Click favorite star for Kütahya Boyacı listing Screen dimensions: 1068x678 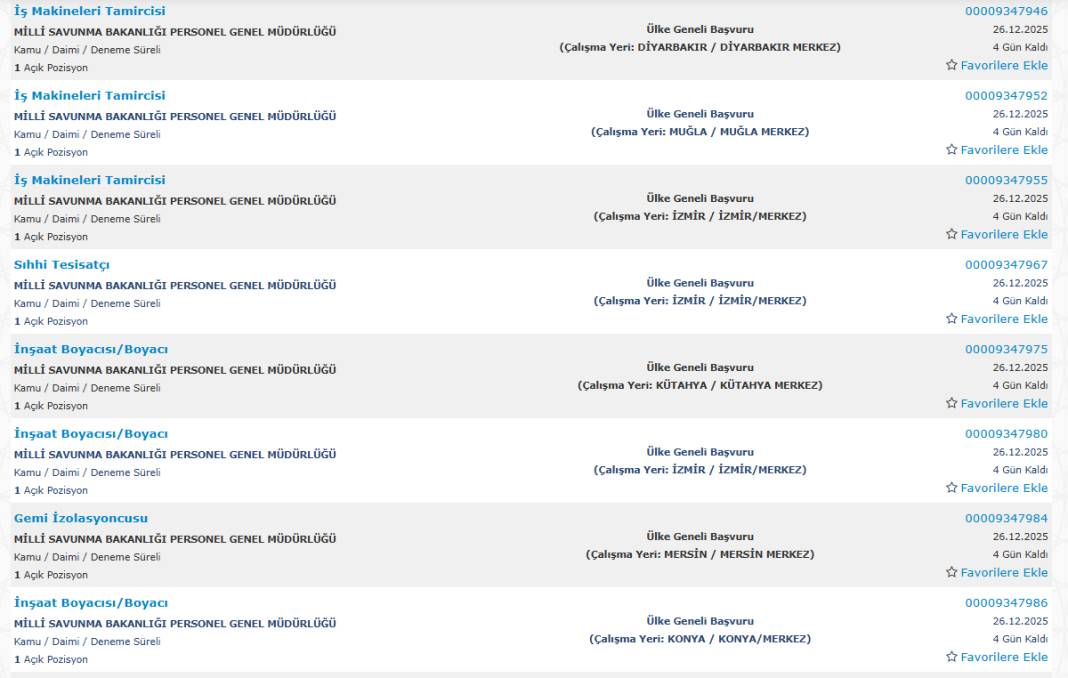tap(951, 403)
